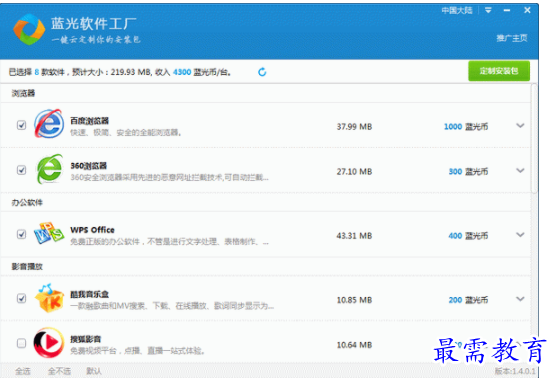Screen dimensions: 555x382
Task: Click the 办公软件 category header
Action: 27,203
